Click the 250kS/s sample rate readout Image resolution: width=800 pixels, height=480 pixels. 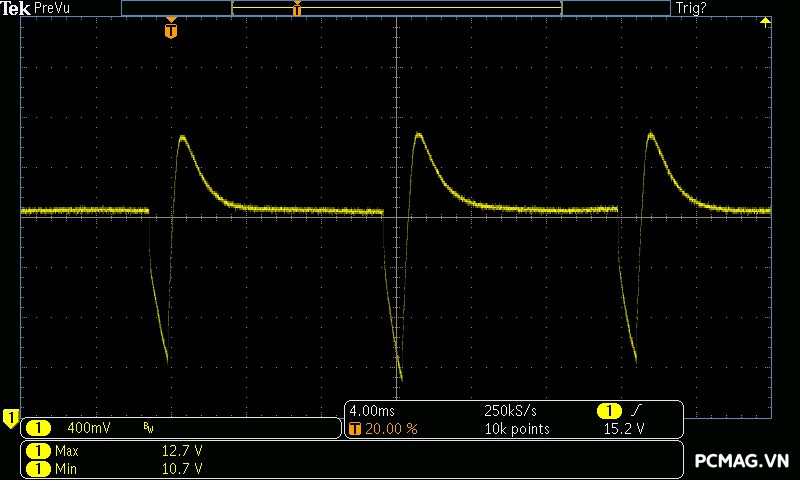point(510,411)
